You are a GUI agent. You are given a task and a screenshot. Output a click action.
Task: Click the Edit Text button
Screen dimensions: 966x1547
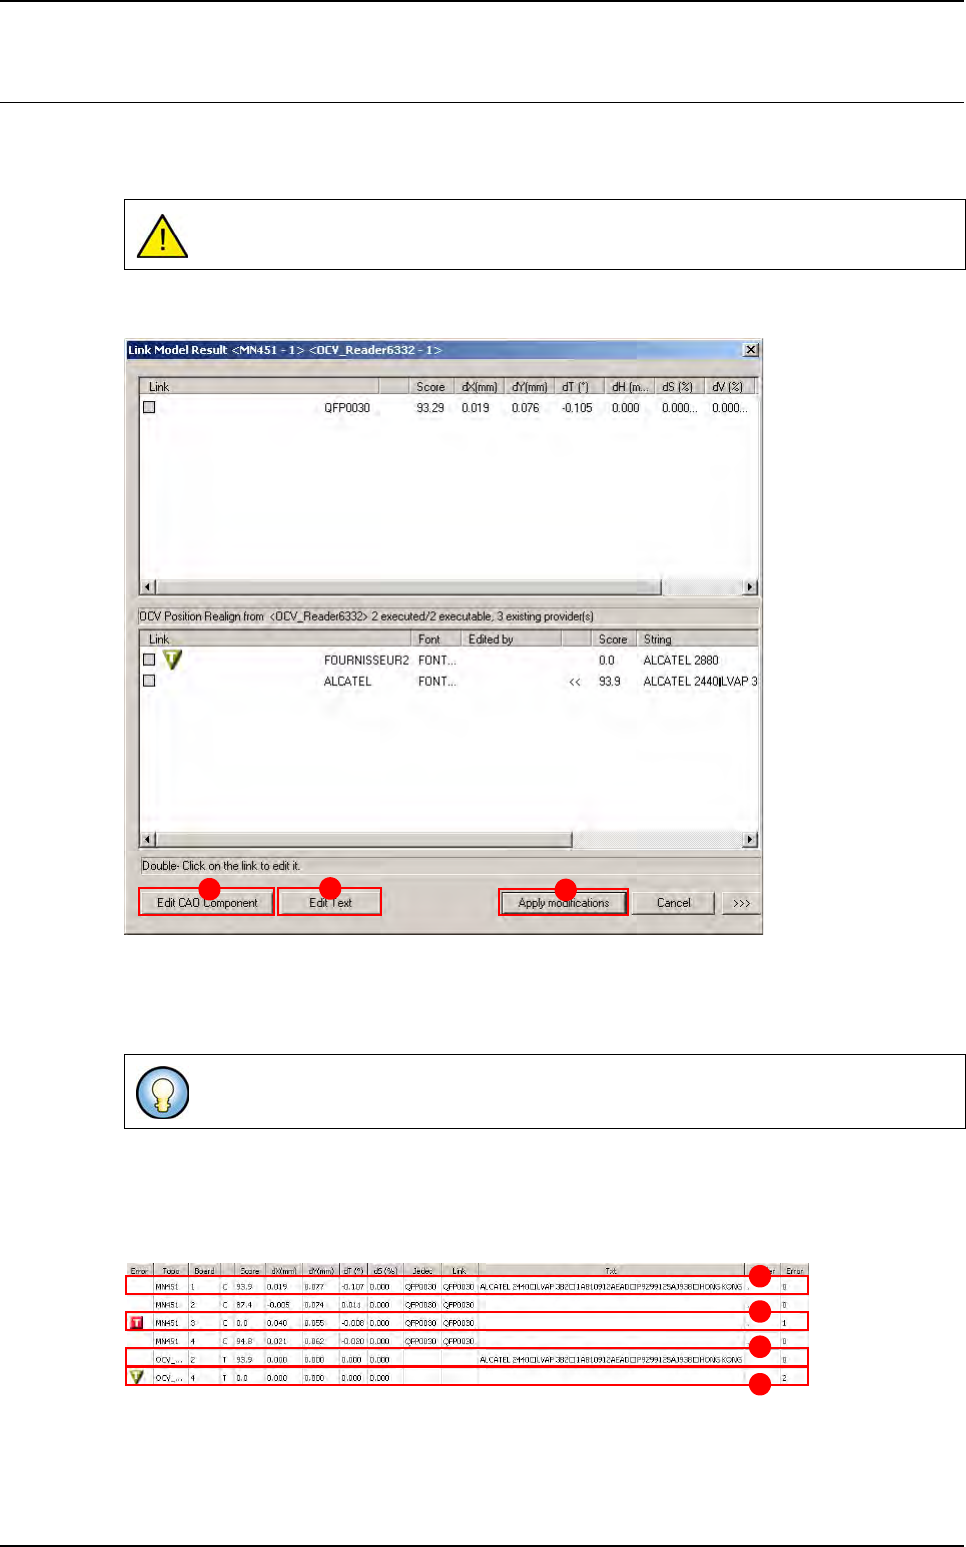coord(330,902)
